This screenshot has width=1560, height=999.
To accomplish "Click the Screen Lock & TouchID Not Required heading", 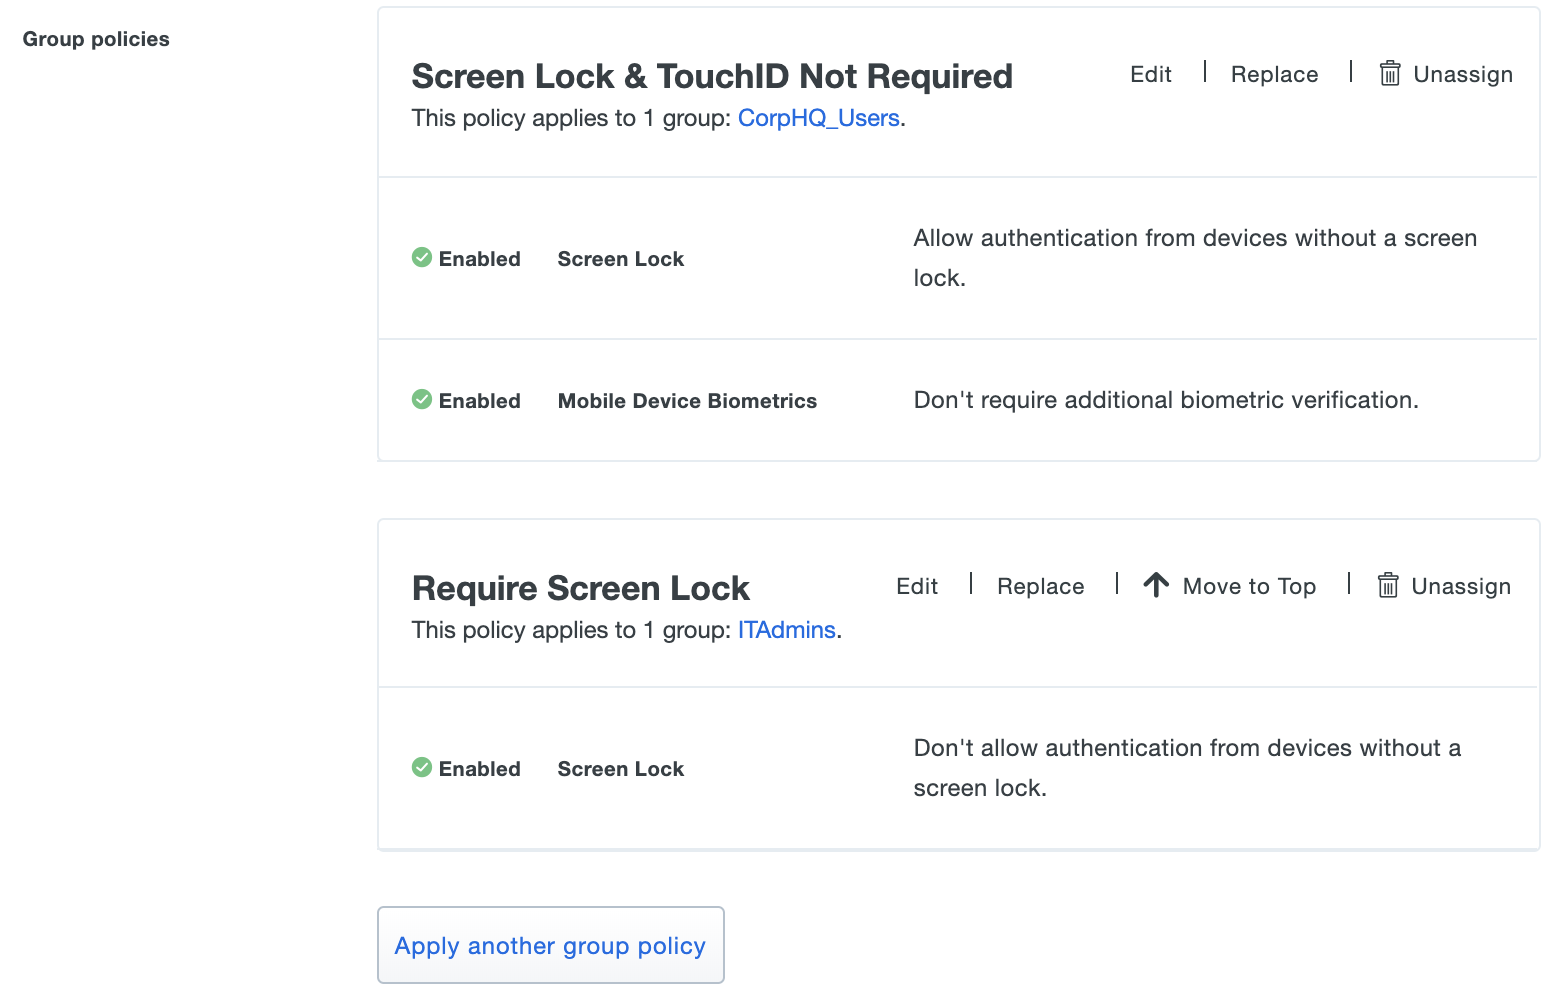I will [712, 77].
